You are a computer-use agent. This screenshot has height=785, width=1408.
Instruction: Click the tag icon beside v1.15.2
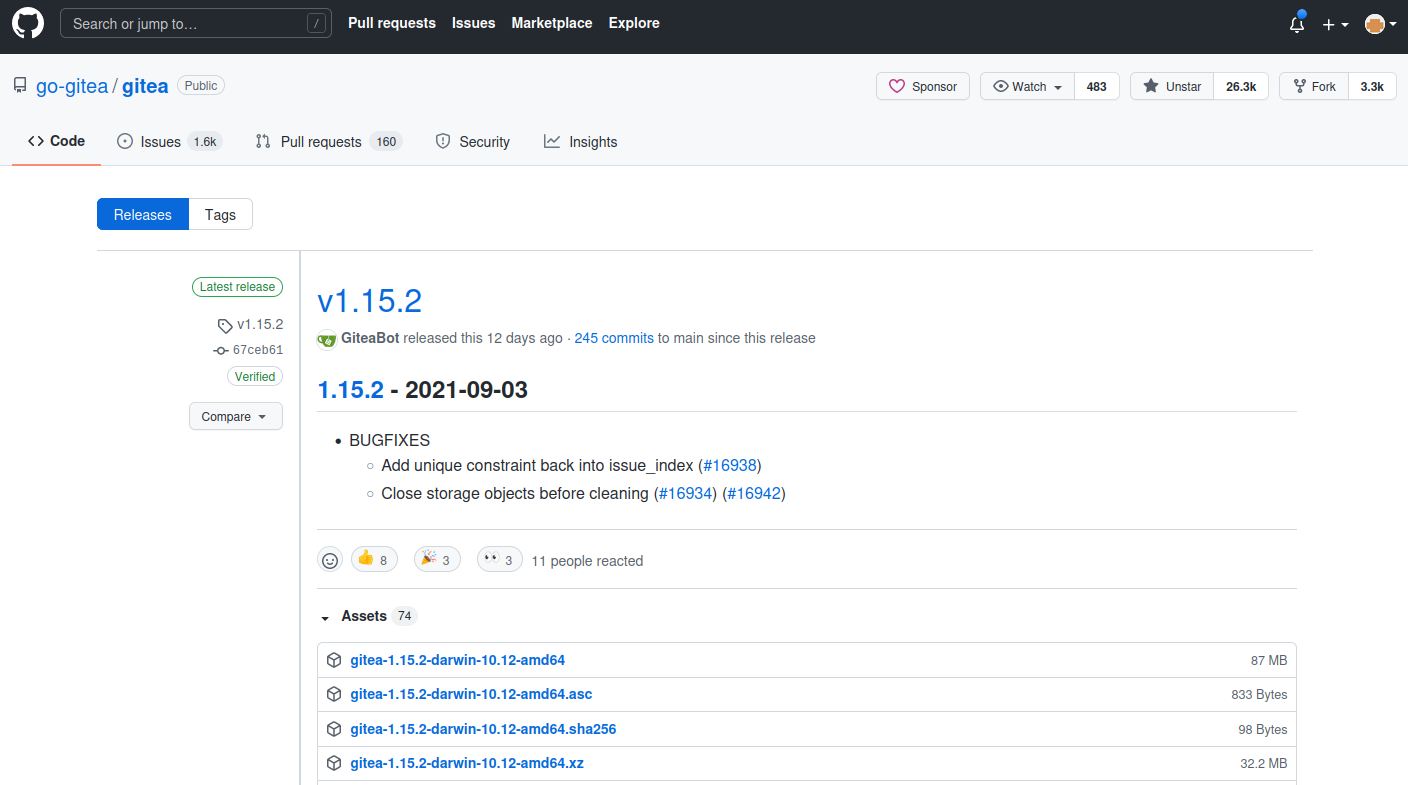tap(226, 324)
